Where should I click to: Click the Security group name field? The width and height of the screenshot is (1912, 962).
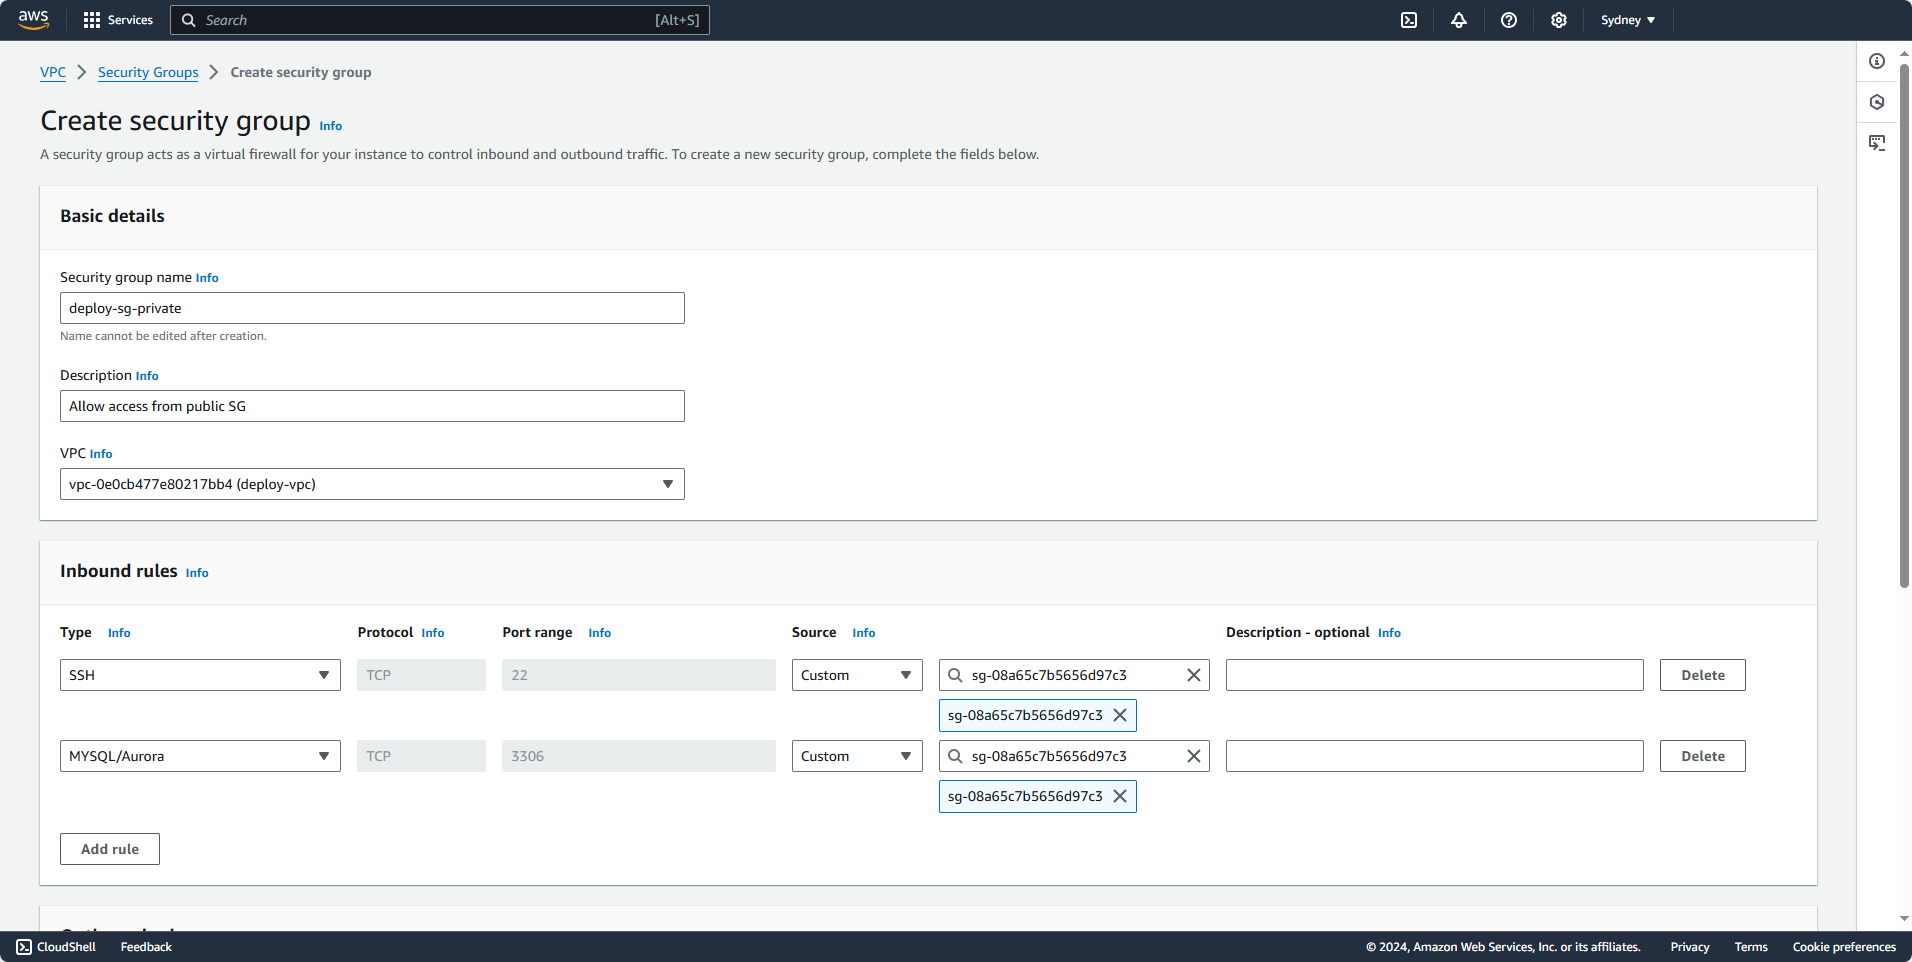(372, 308)
